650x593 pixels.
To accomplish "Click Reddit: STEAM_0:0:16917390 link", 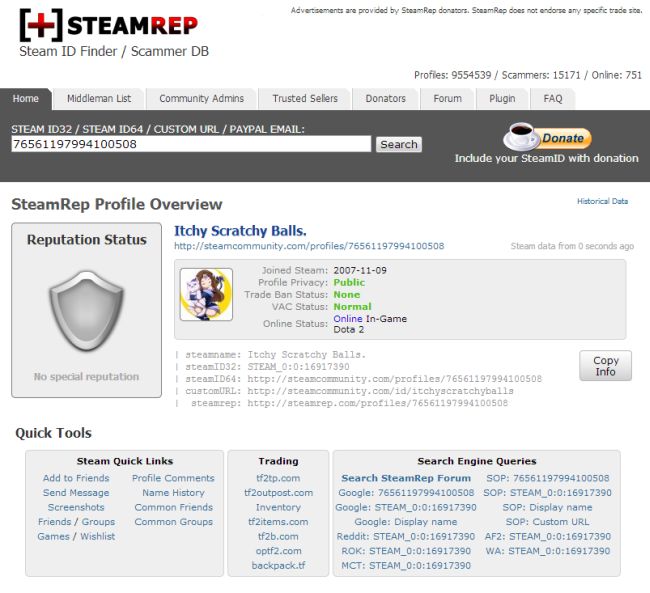I will click(406, 536).
